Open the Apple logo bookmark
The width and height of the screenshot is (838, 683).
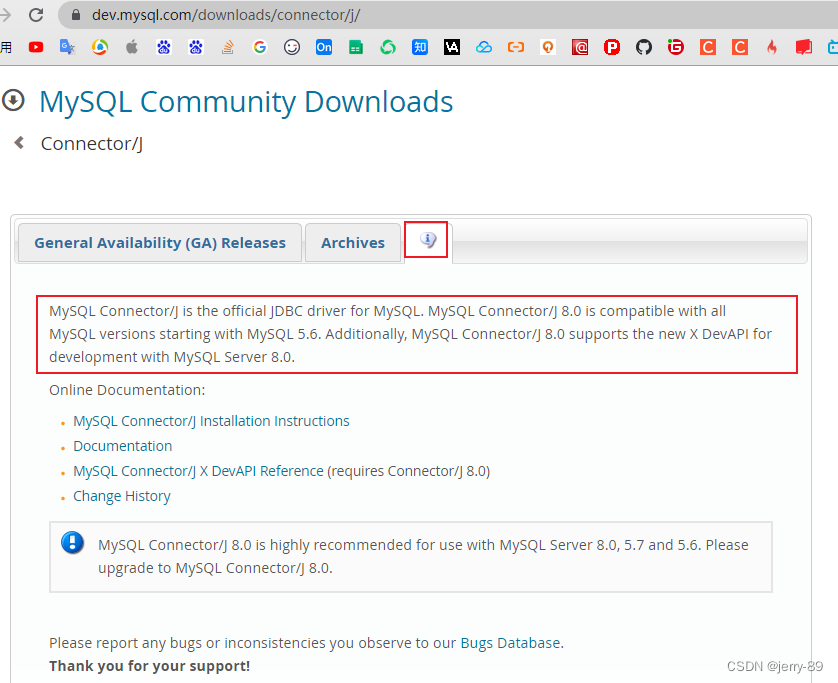pyautogui.click(x=131, y=48)
